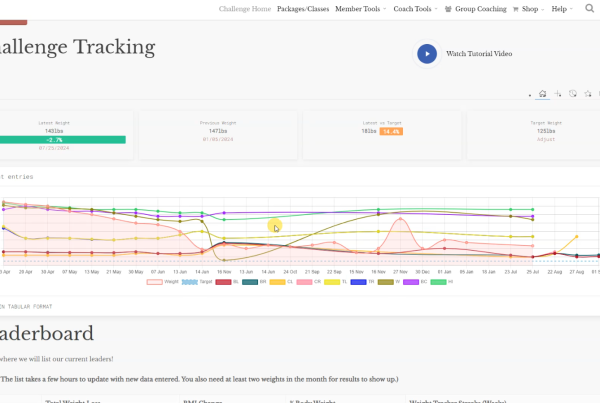Hide the BL series via legend

tap(227, 282)
